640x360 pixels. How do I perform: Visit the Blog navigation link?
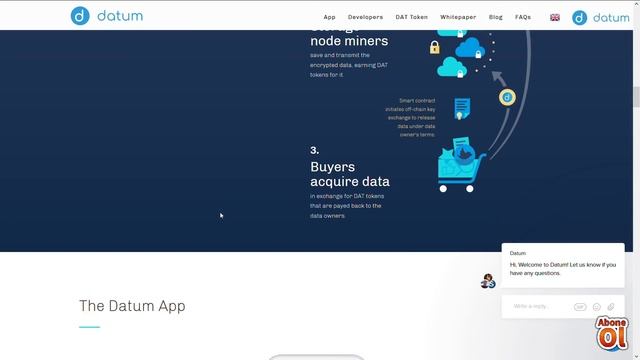point(496,17)
